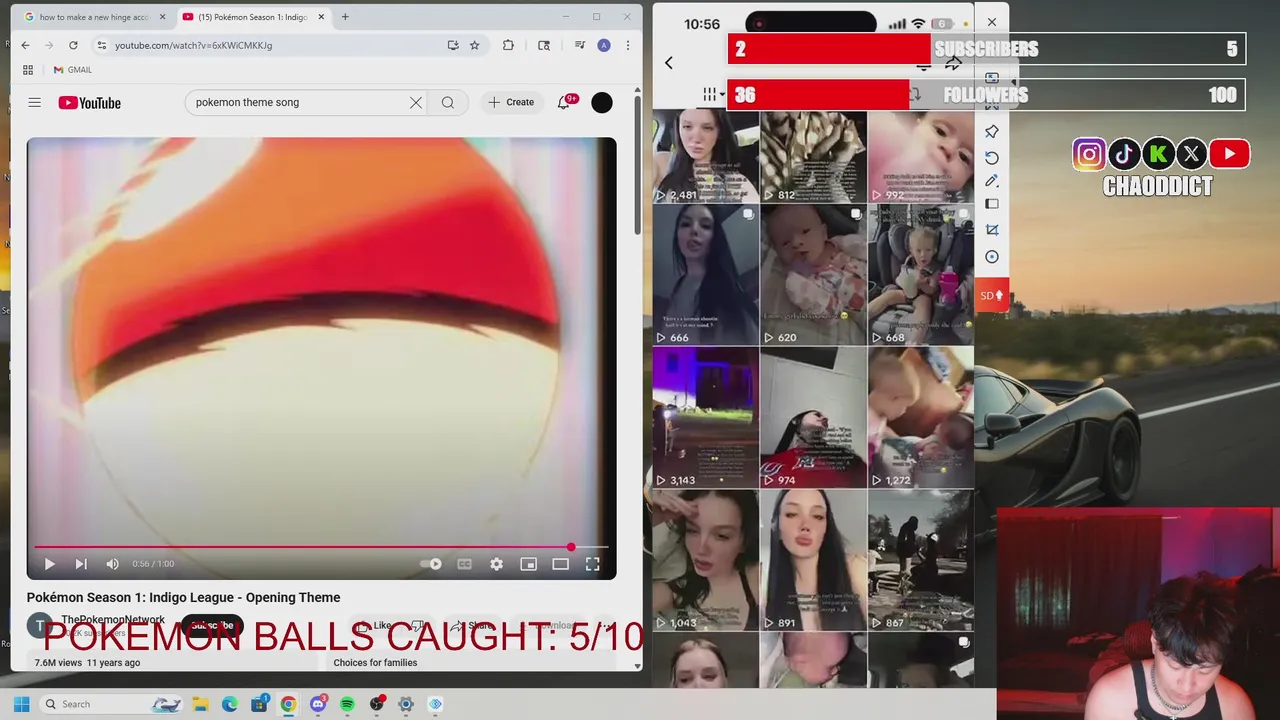Mute the YouTube player volume

[112, 564]
